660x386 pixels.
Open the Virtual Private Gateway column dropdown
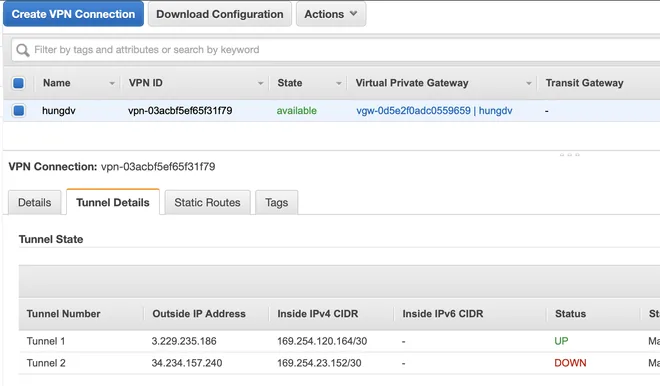(x=529, y=83)
